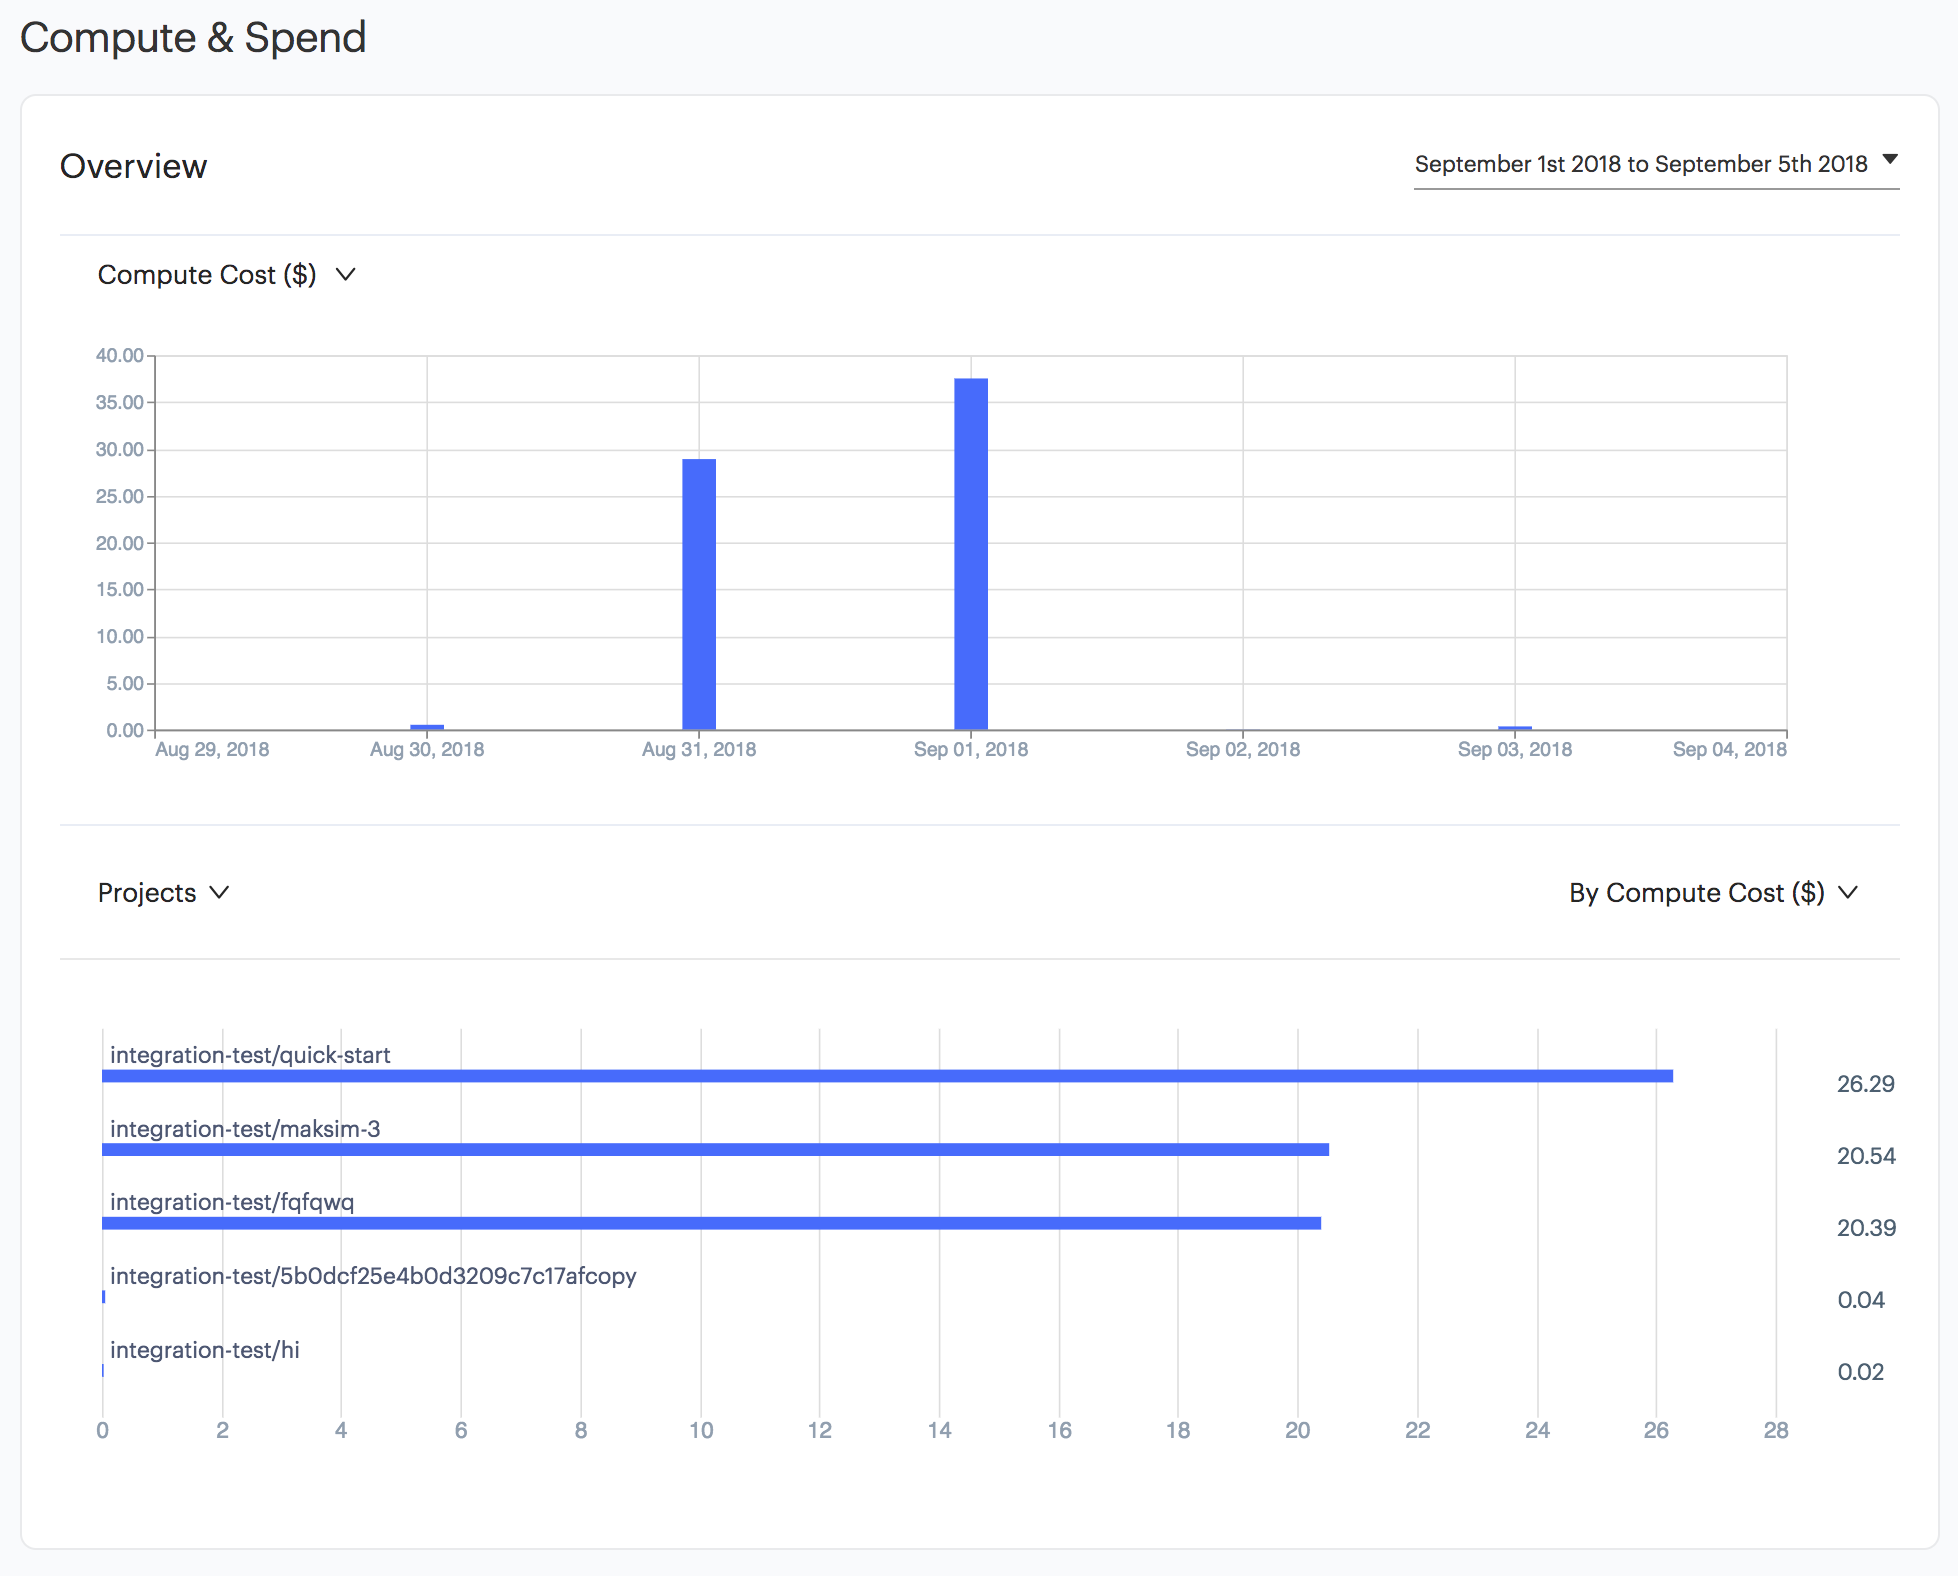Select the integration-test/maksim-3 project label
Viewport: 1958px width, 1576px height.
click(x=245, y=1129)
